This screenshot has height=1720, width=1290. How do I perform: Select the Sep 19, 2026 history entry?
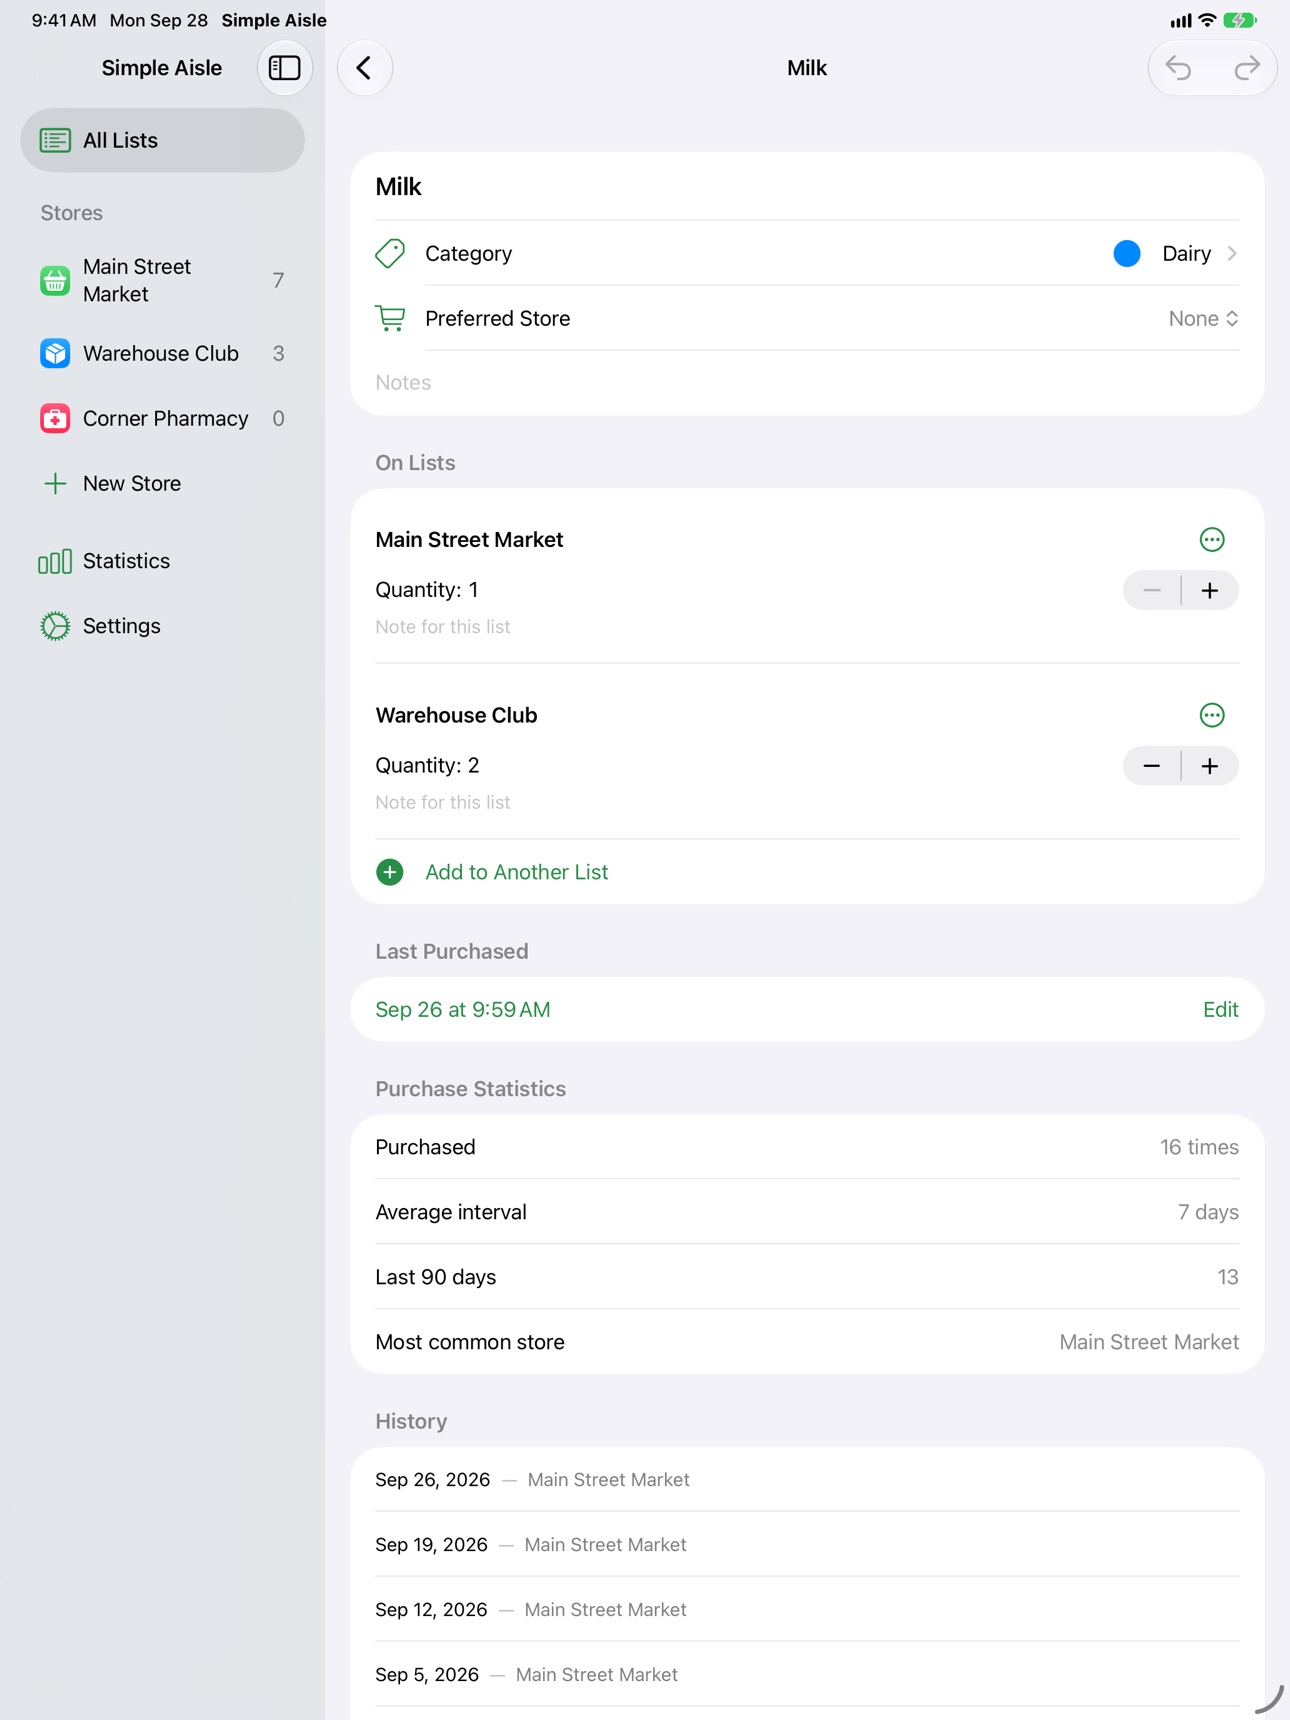tap(807, 1545)
